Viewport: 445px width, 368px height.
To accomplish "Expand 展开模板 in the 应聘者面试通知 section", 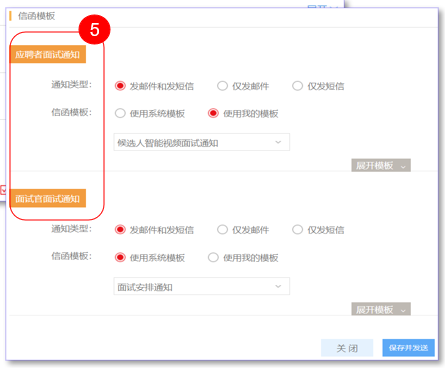I will point(381,165).
